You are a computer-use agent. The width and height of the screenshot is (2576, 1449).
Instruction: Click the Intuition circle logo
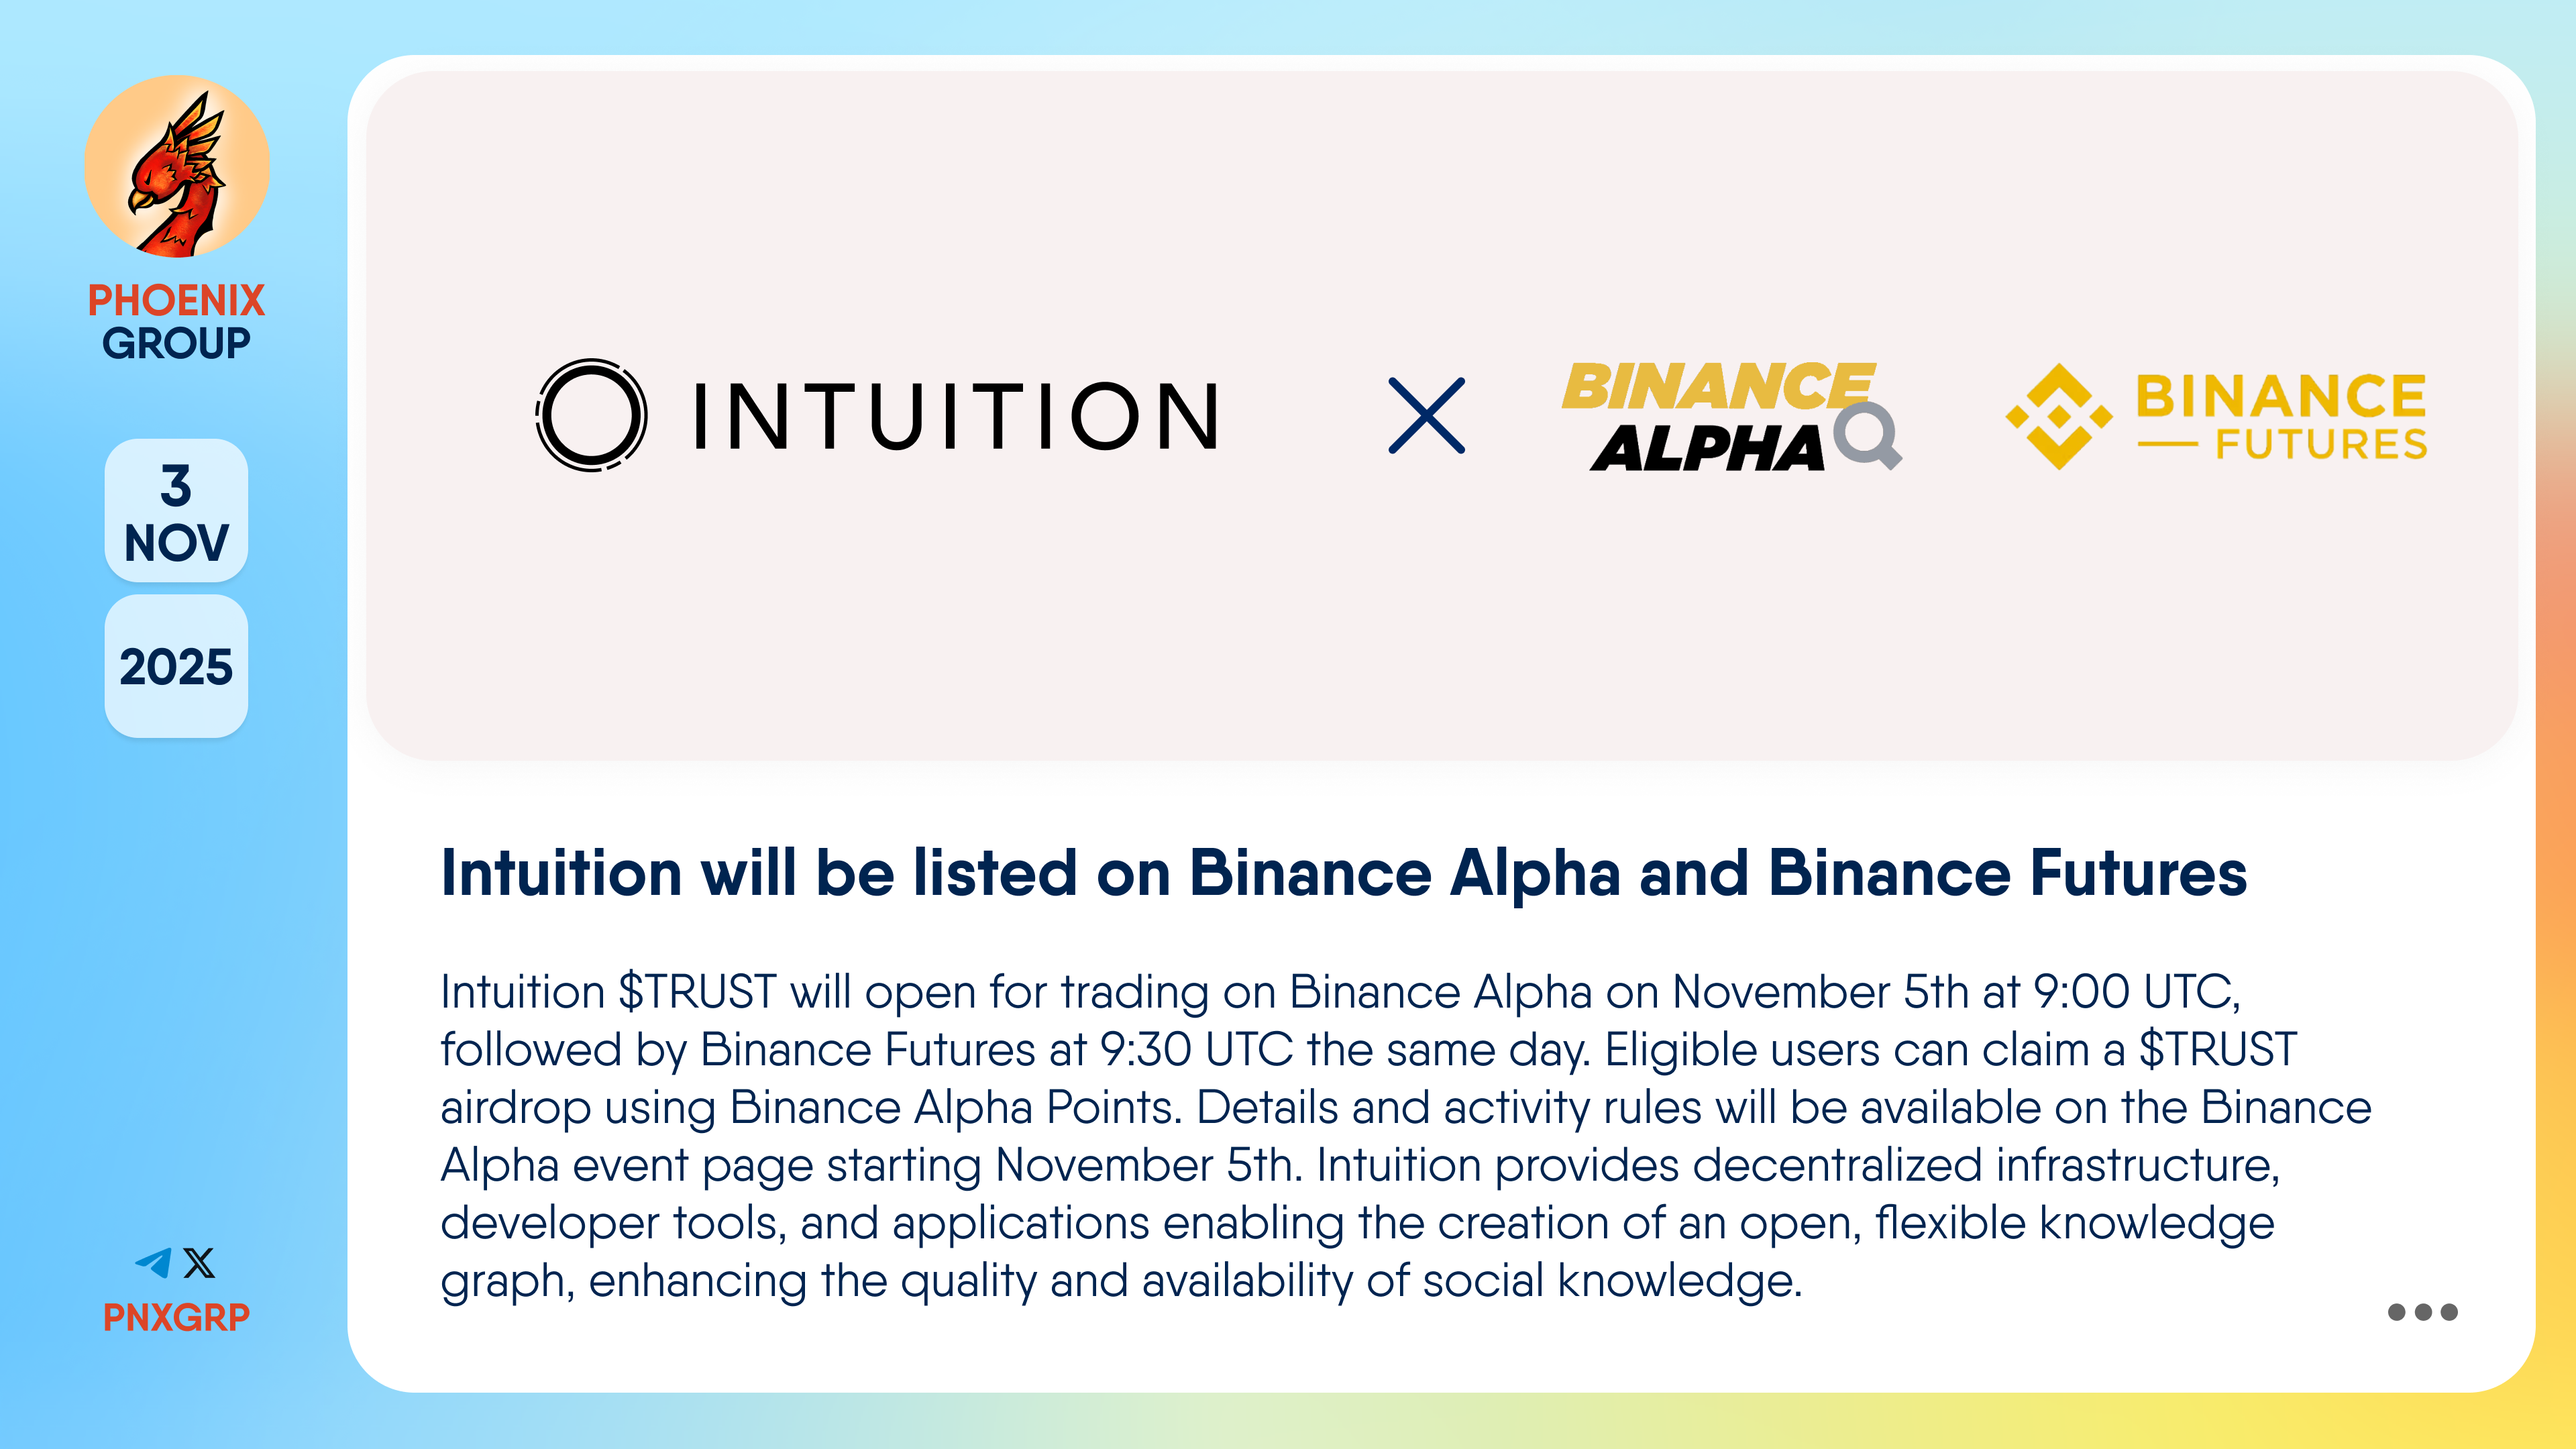pos(591,415)
